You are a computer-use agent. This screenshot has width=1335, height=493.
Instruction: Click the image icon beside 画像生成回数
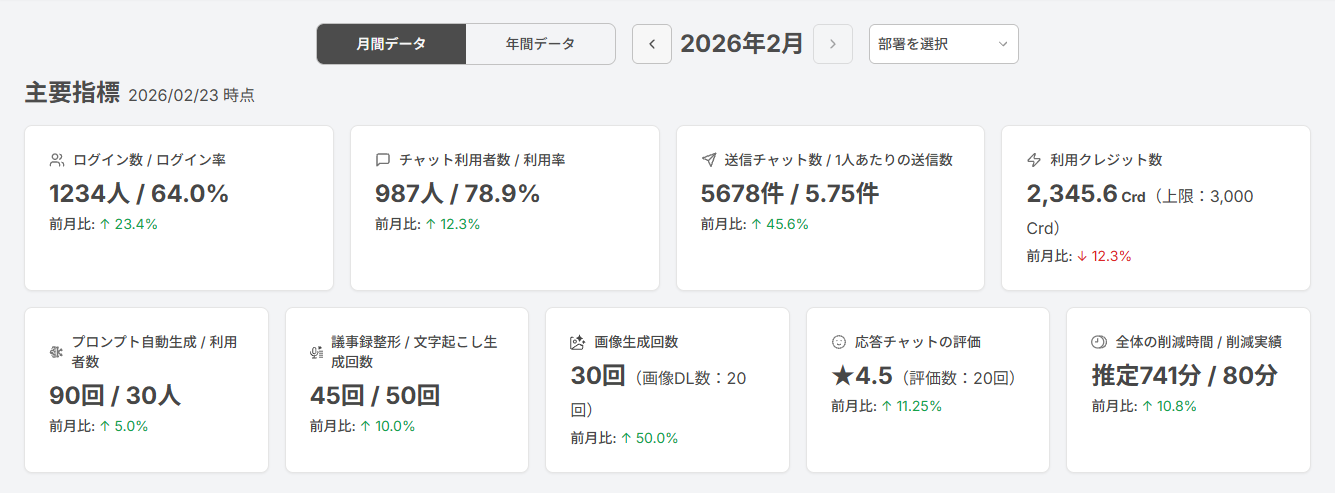tap(577, 342)
